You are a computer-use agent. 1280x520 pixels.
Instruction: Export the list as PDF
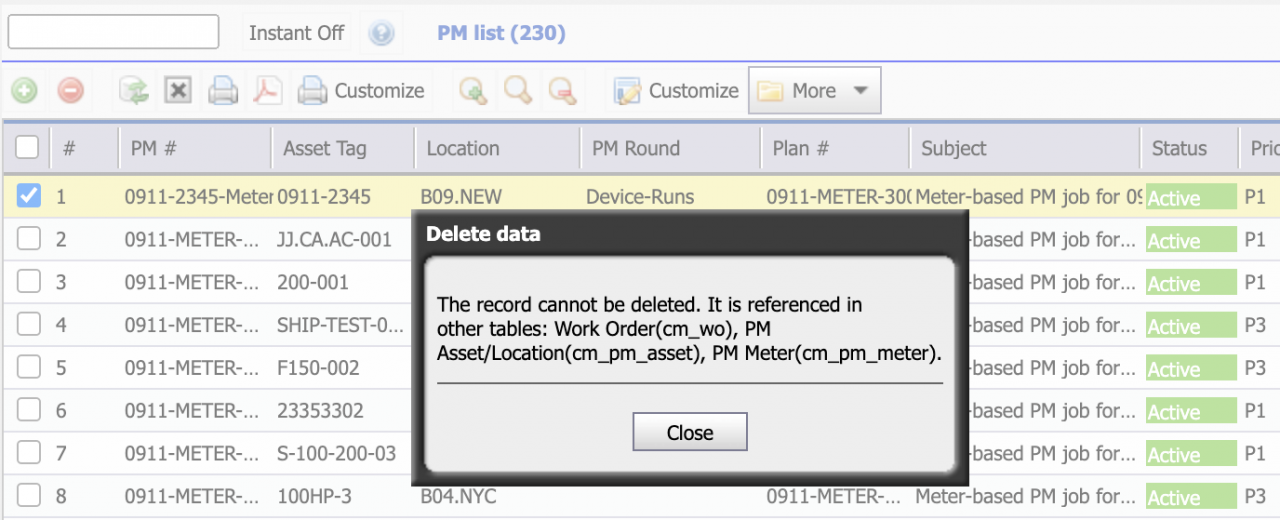(x=266, y=91)
